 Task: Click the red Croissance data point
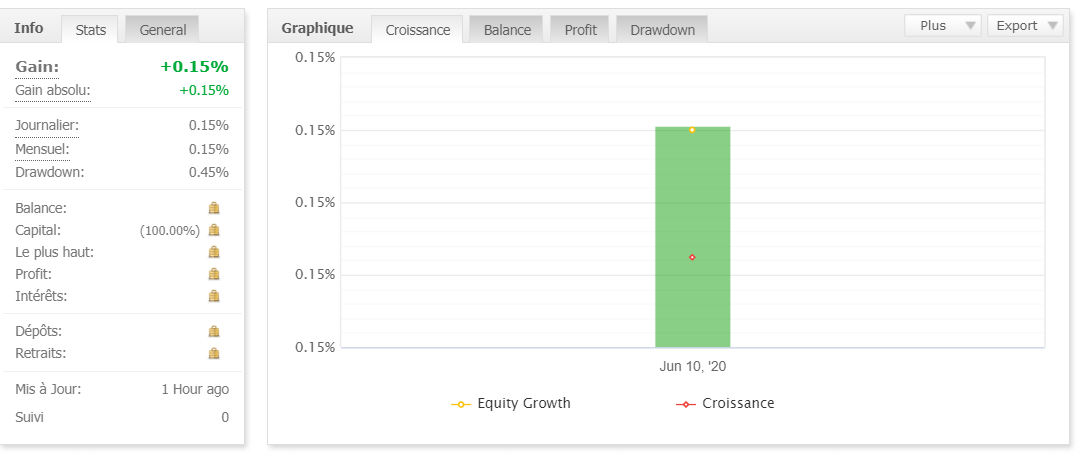coord(692,257)
